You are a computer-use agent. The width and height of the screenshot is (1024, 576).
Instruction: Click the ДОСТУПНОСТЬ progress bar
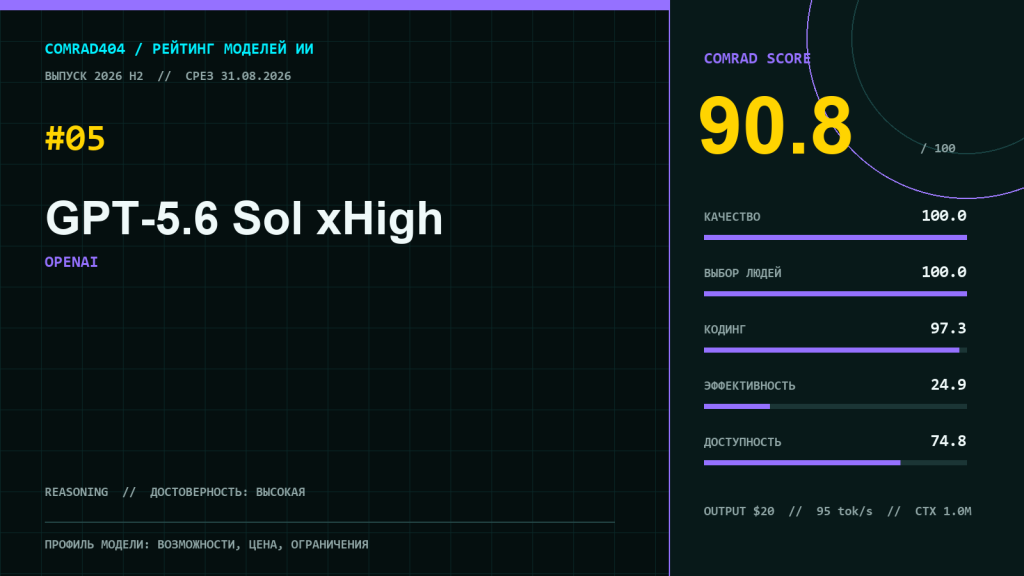[835, 462]
